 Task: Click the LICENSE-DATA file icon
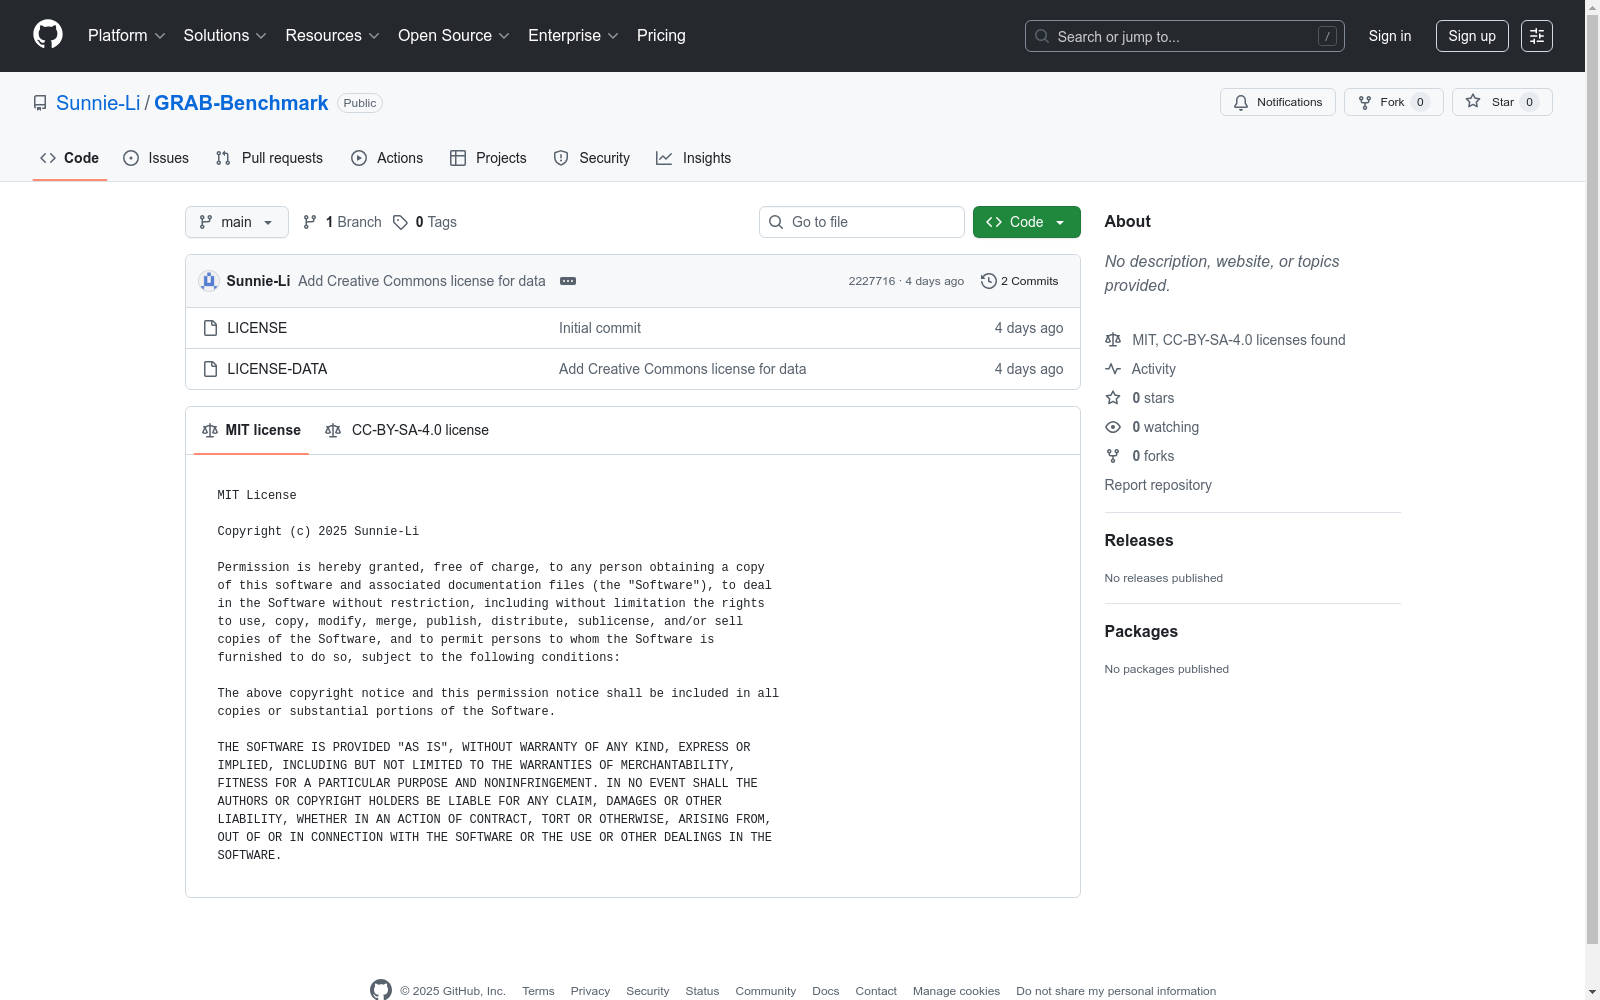pos(210,369)
